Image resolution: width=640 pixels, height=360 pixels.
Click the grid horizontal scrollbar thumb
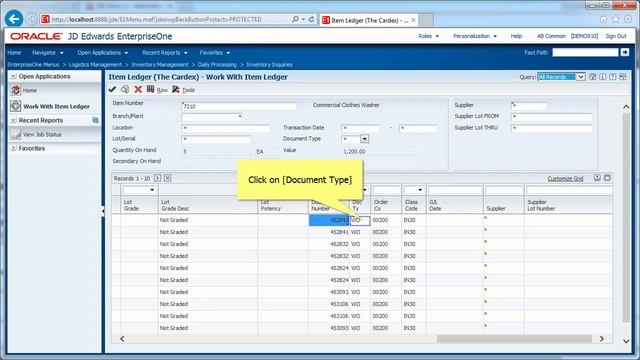point(514,339)
